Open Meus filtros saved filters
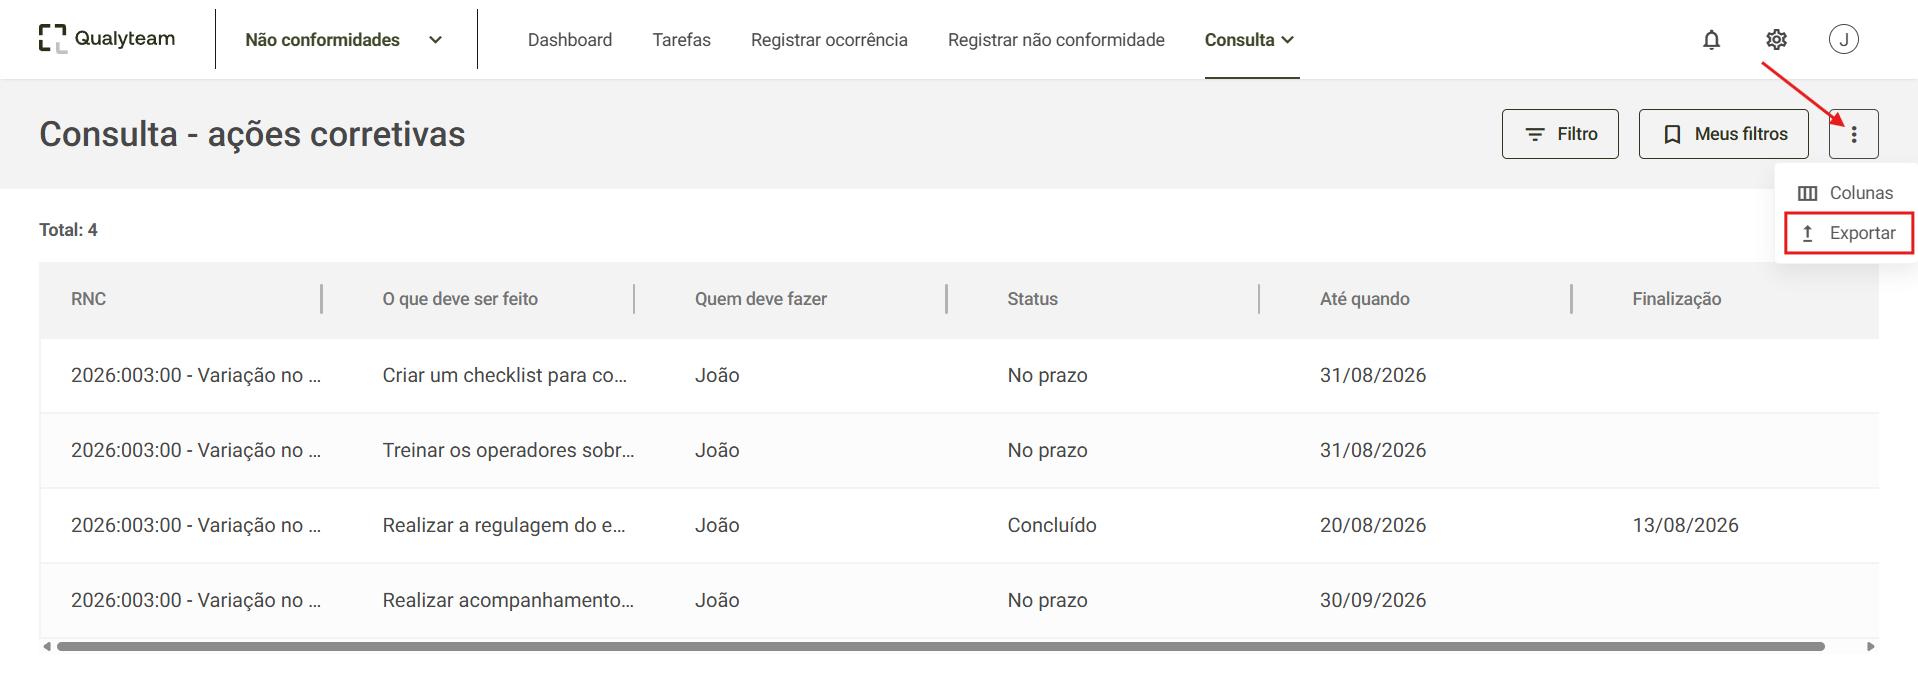This screenshot has width=1918, height=676. point(1723,134)
